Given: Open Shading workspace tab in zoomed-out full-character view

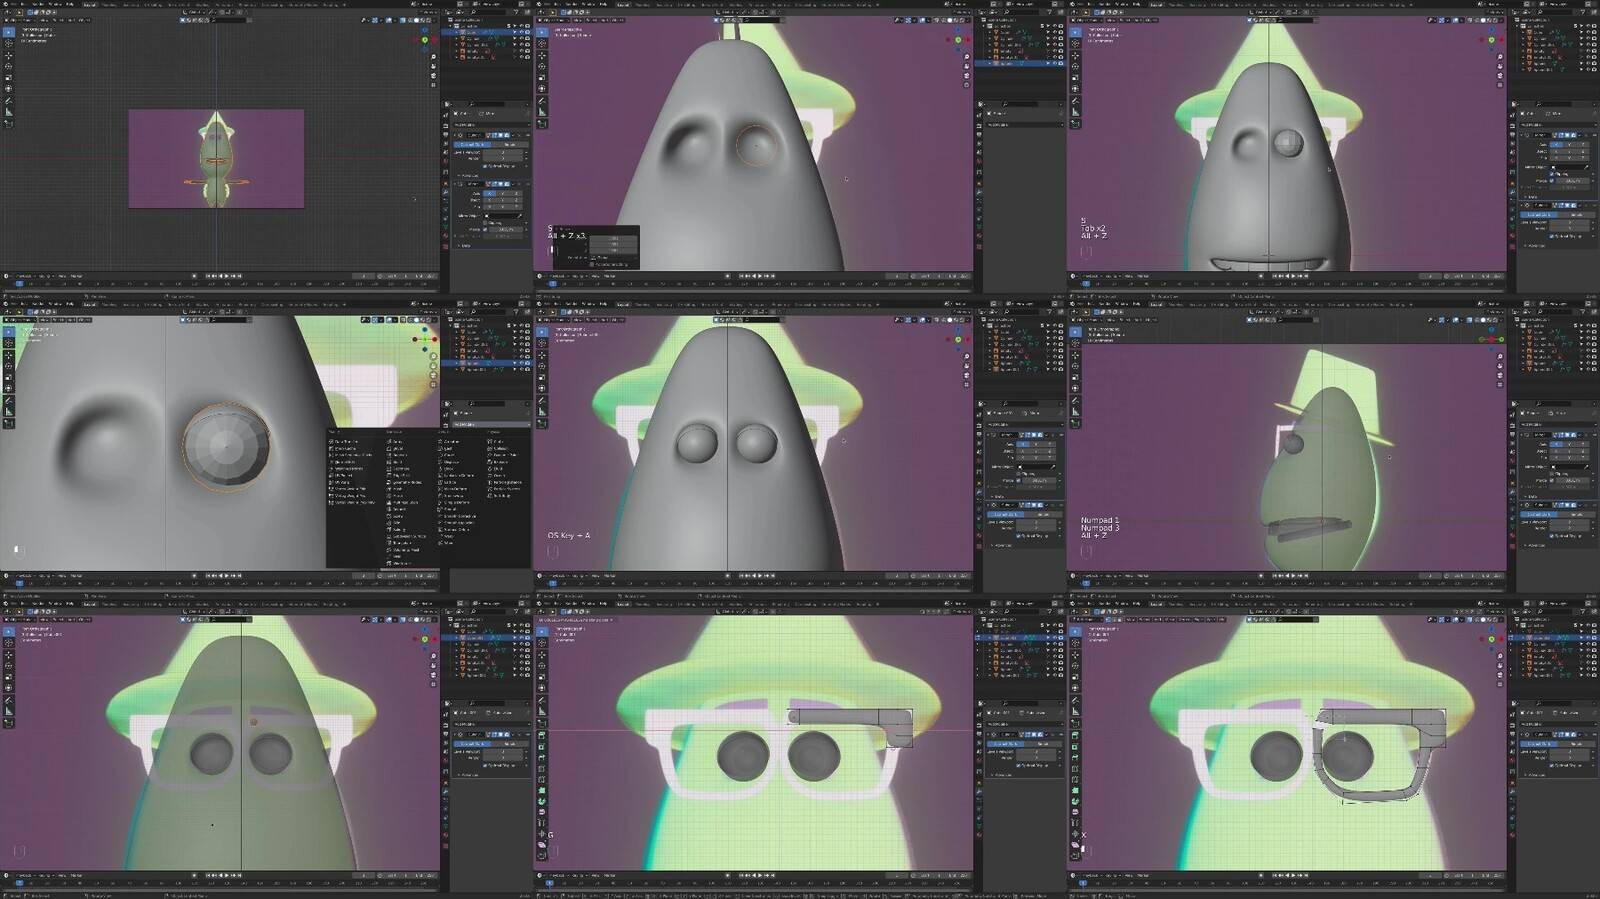Looking at the screenshot, I should pyautogui.click(x=202, y=5).
